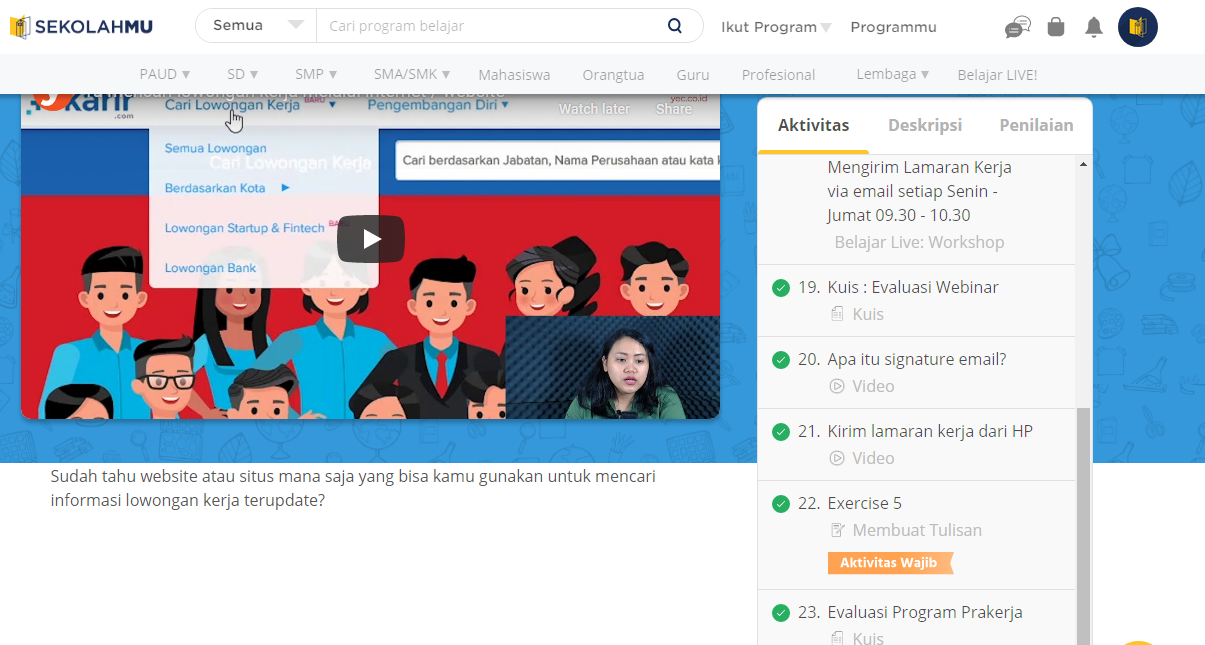Click the search magnifier icon
1205x645 pixels.
(675, 26)
